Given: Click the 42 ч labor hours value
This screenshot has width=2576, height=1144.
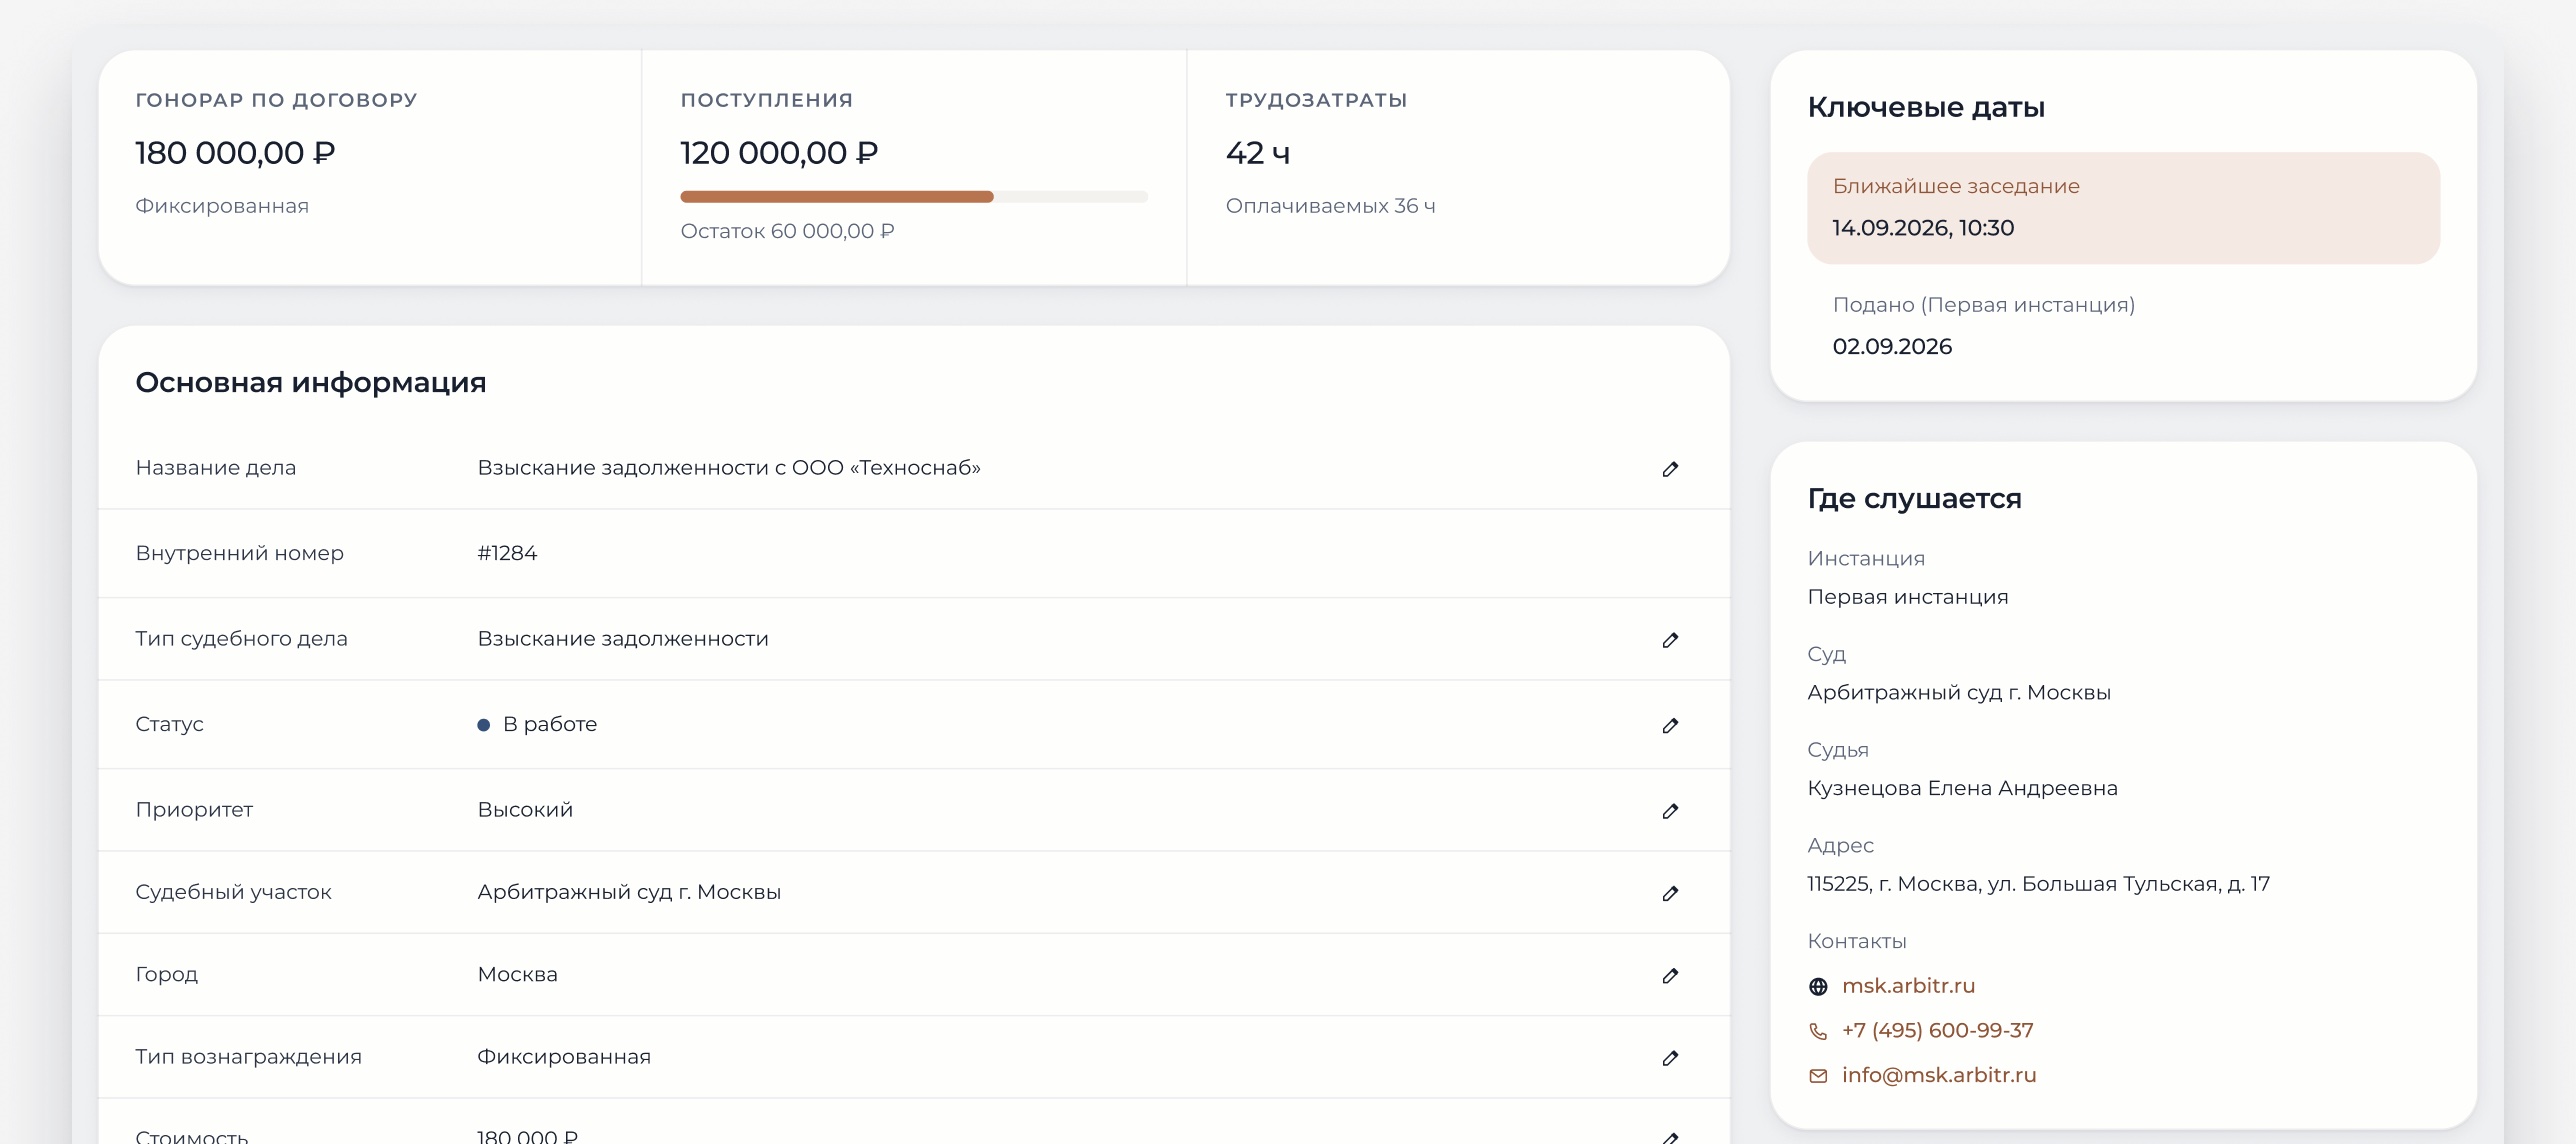Looking at the screenshot, I should (x=1258, y=153).
